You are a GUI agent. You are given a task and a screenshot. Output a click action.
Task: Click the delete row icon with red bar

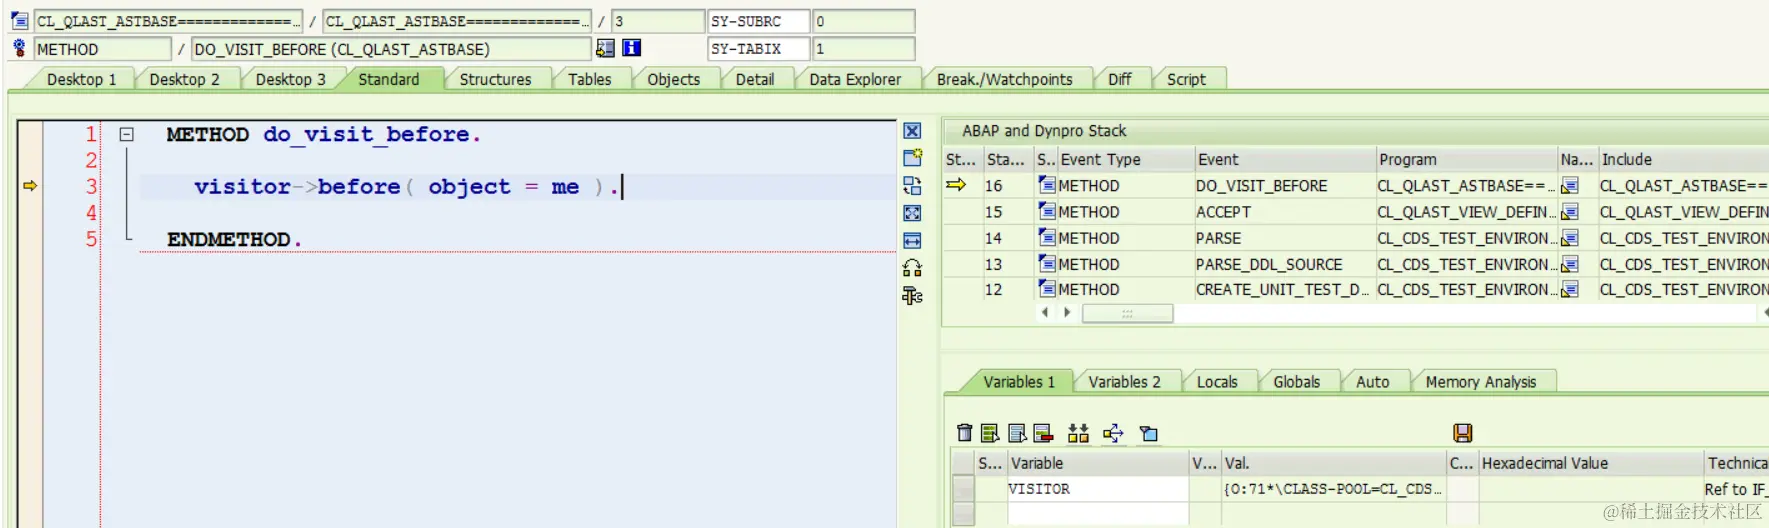tap(1043, 433)
